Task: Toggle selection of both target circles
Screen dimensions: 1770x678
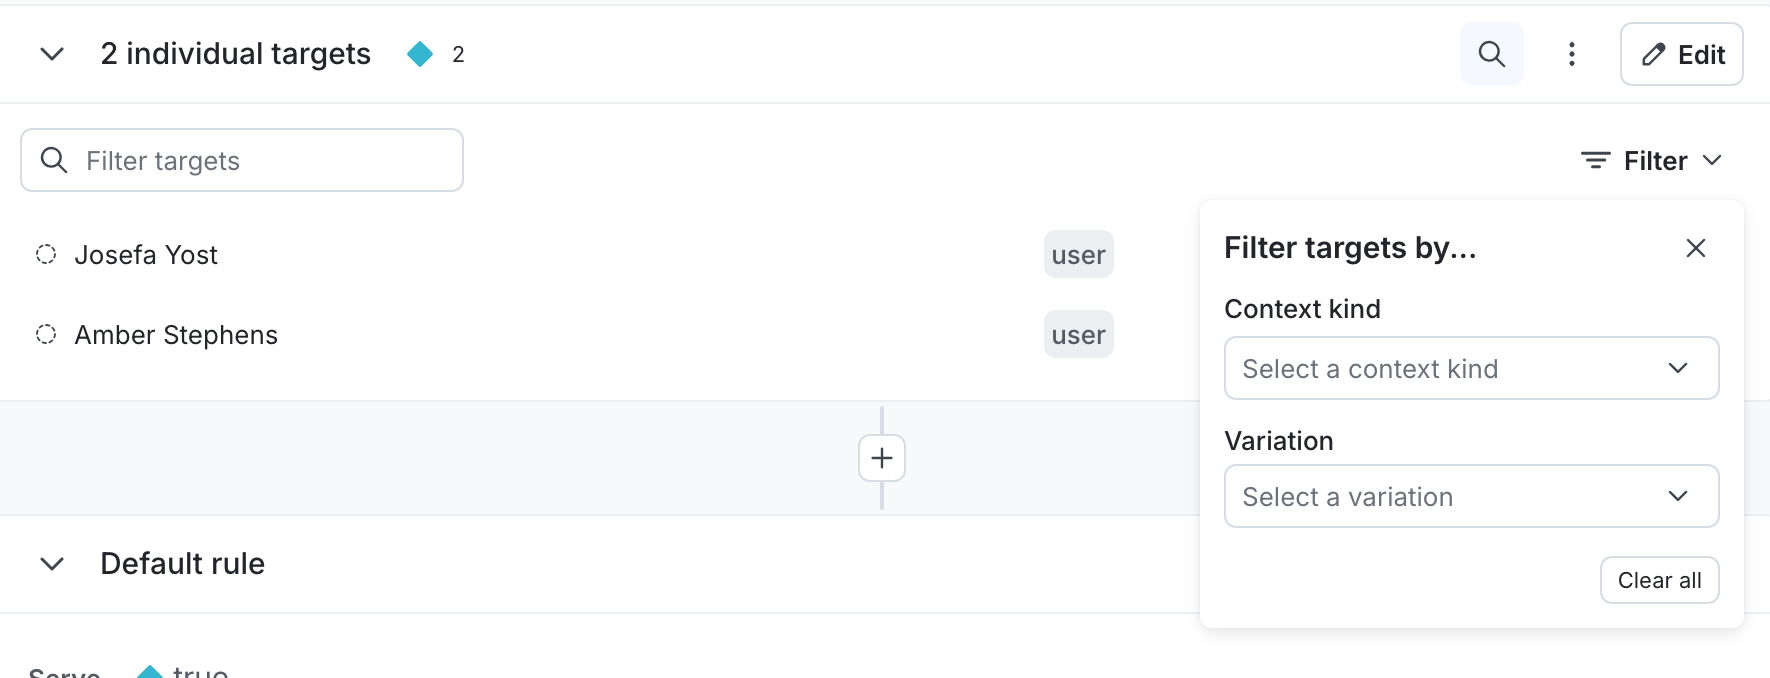Action: point(45,254)
